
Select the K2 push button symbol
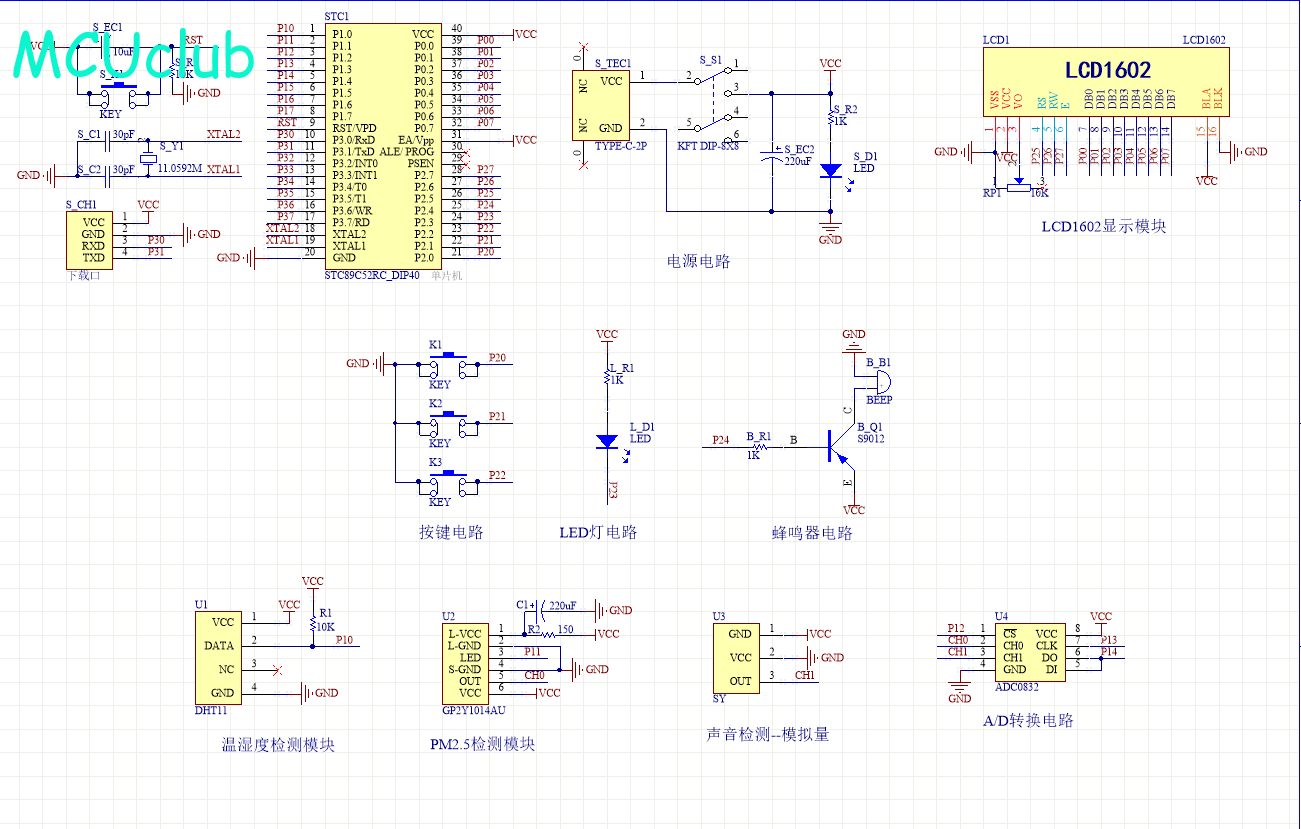(x=449, y=426)
